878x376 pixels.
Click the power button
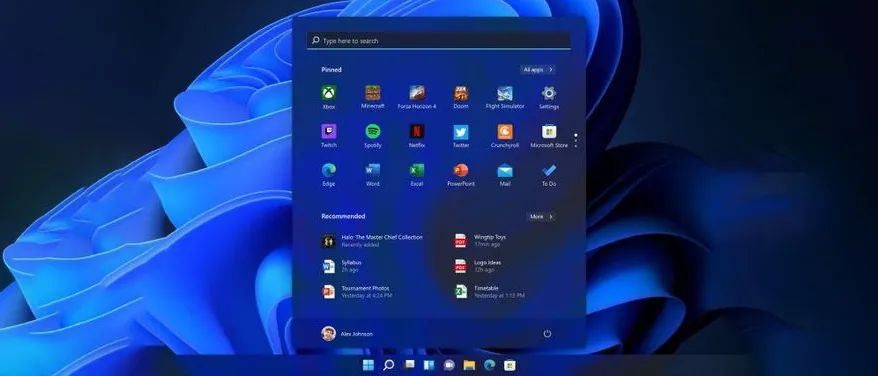[x=547, y=333]
